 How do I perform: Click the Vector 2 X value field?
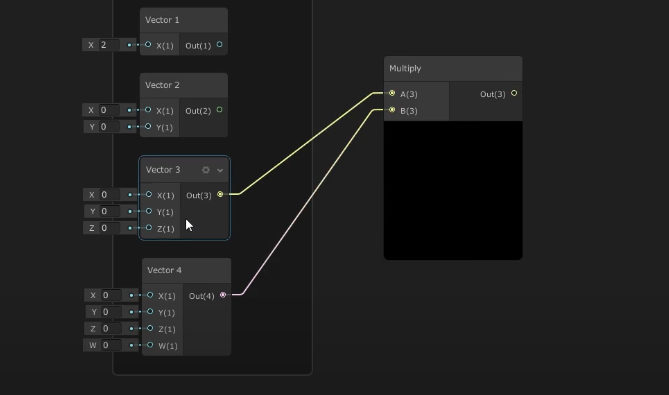click(109, 110)
